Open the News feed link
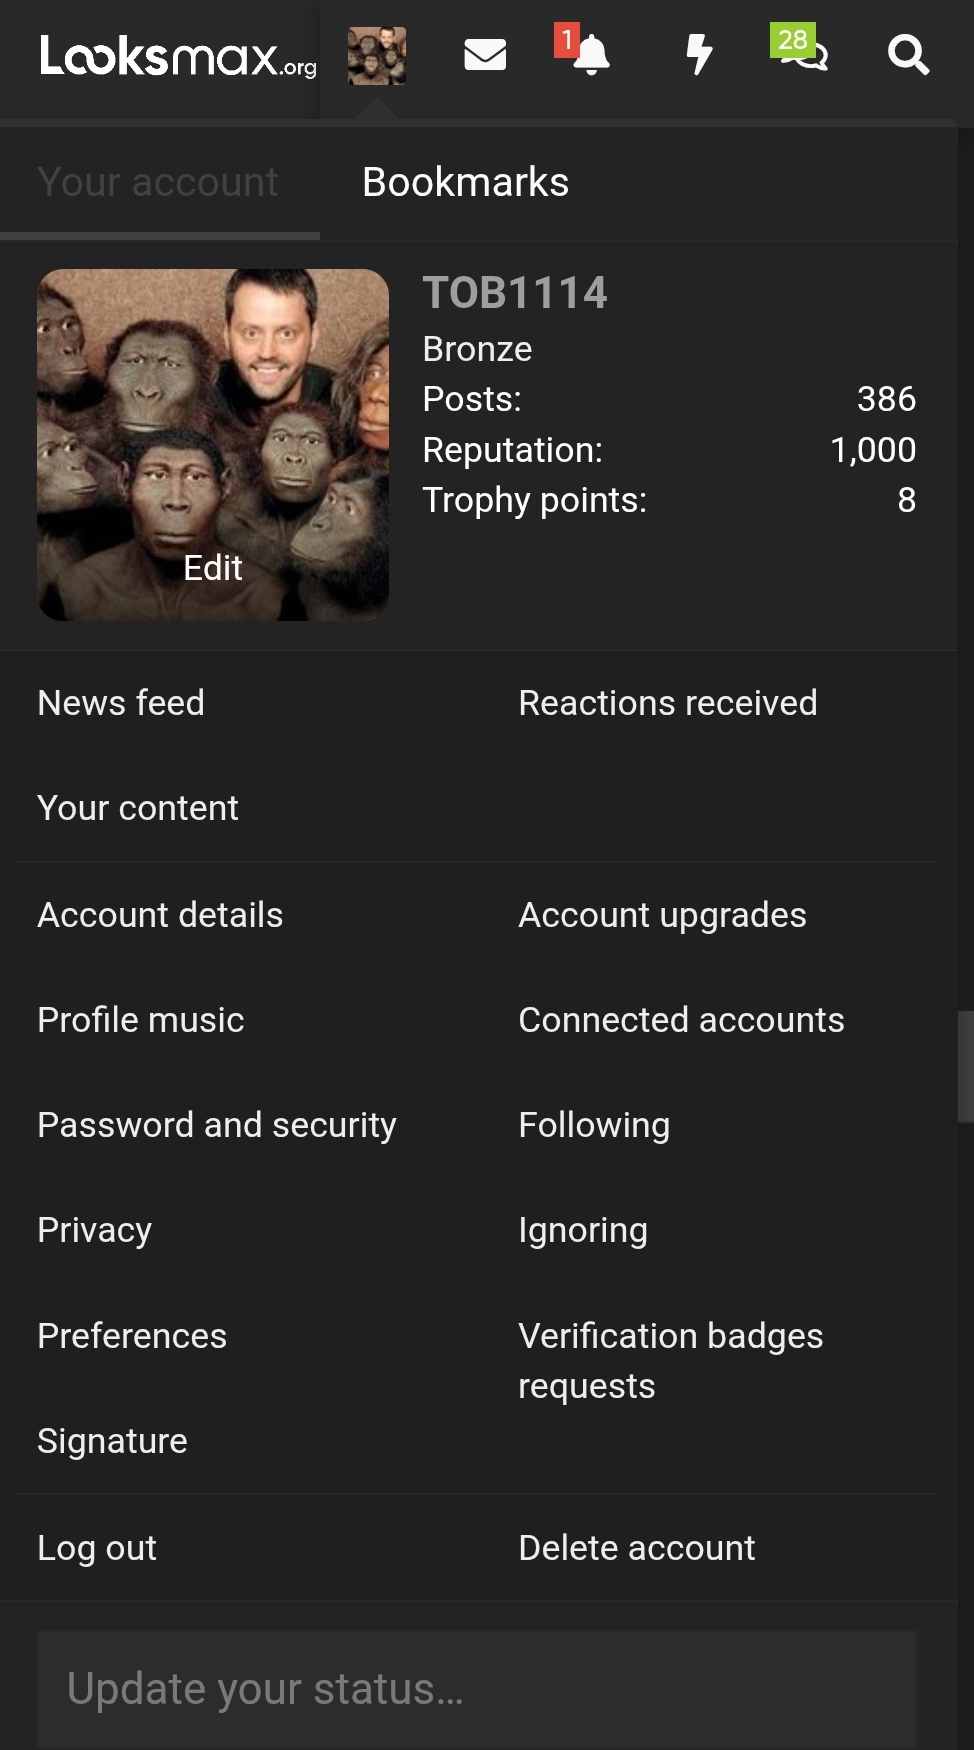The width and height of the screenshot is (974, 1750). click(x=121, y=703)
